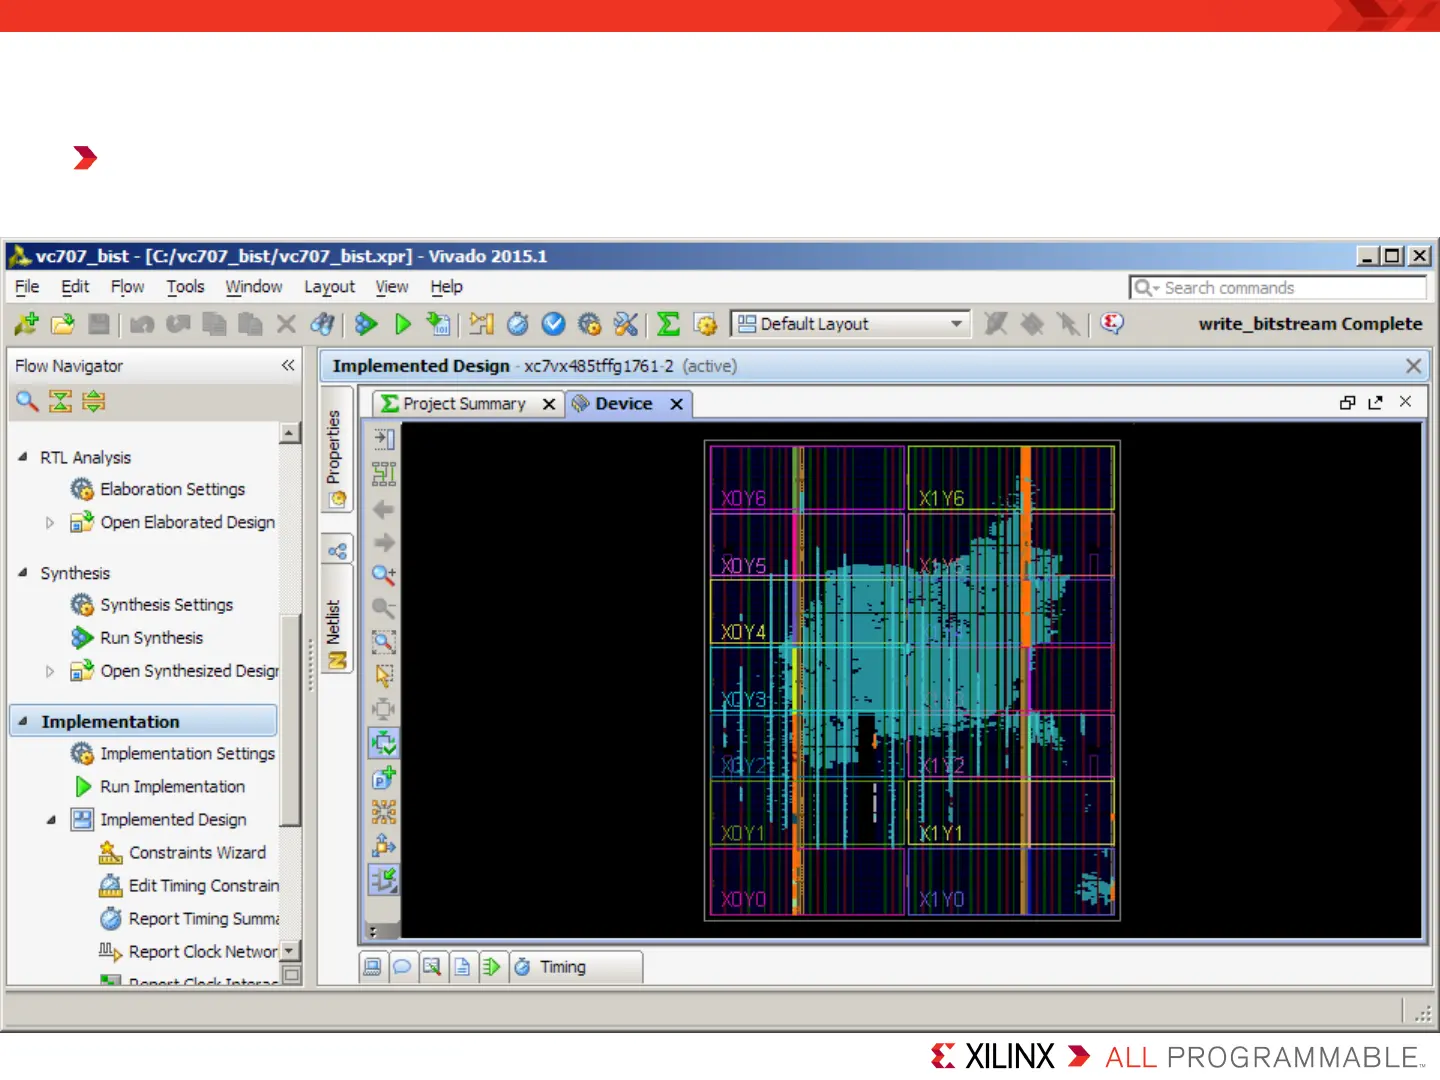Click the first icon at top of Device toolbar
The width and height of the screenshot is (1440, 1080).
[384, 439]
